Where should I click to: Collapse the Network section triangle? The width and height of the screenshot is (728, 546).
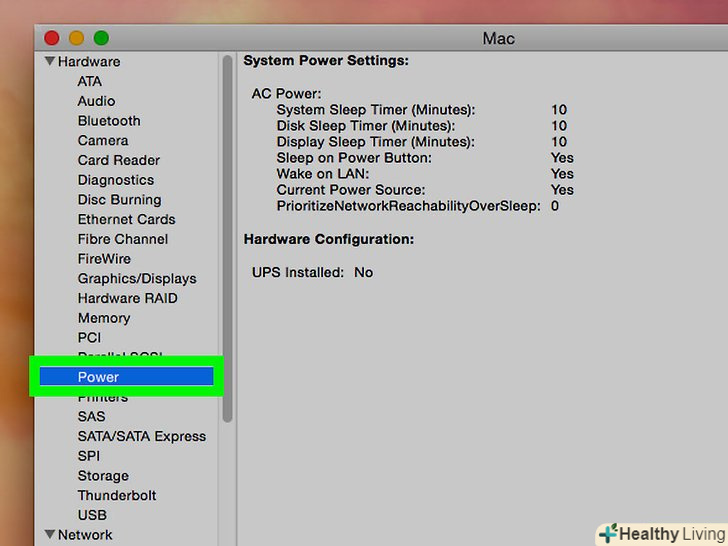click(50, 534)
